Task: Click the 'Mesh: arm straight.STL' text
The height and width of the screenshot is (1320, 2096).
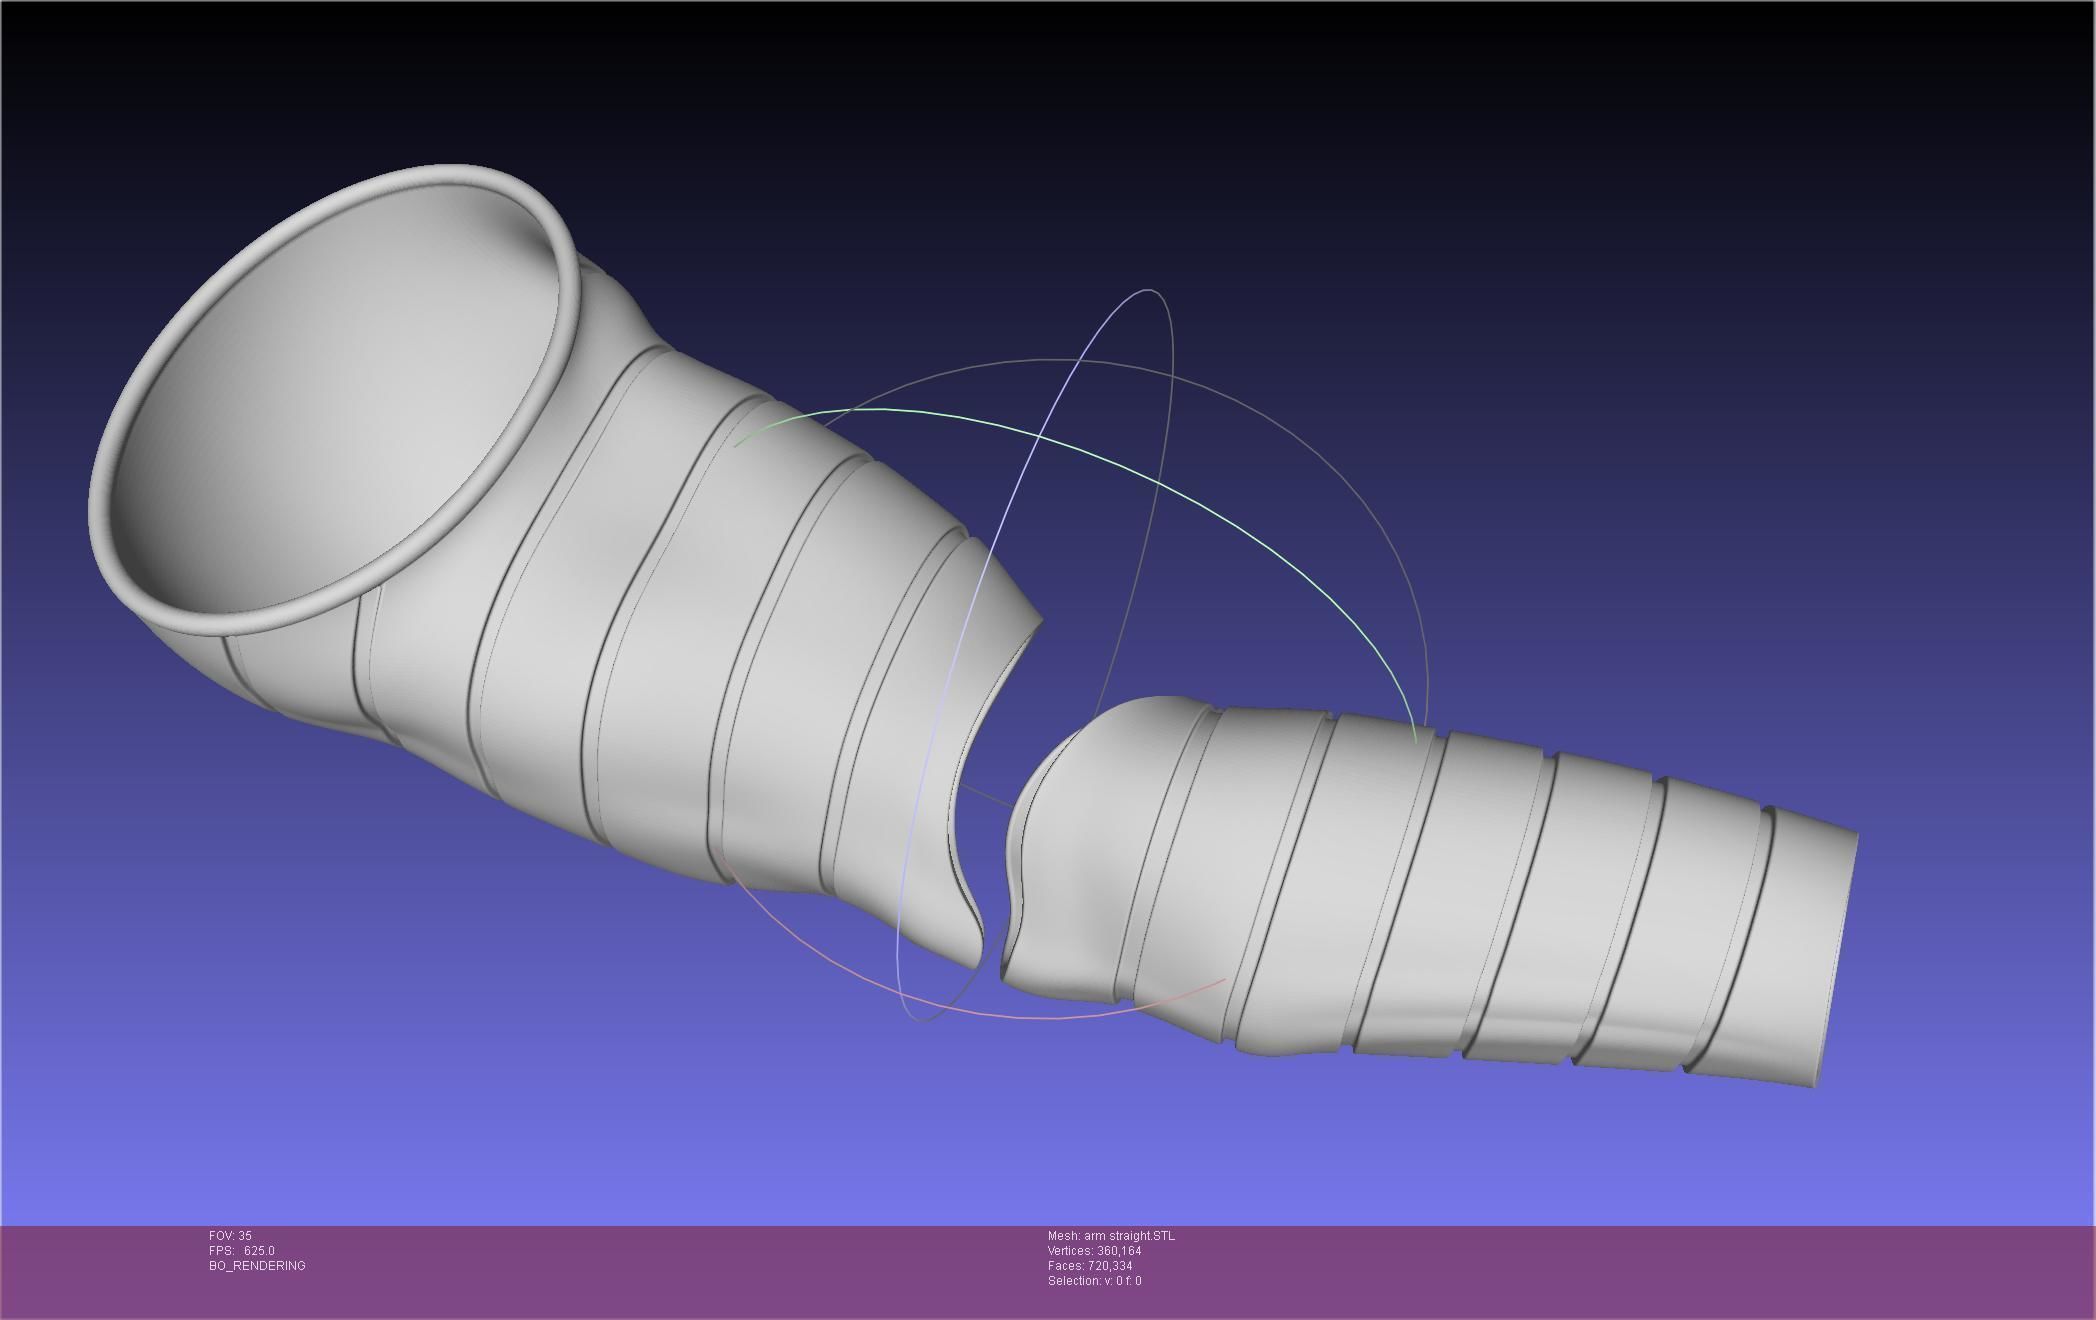Action: click(x=1111, y=1236)
